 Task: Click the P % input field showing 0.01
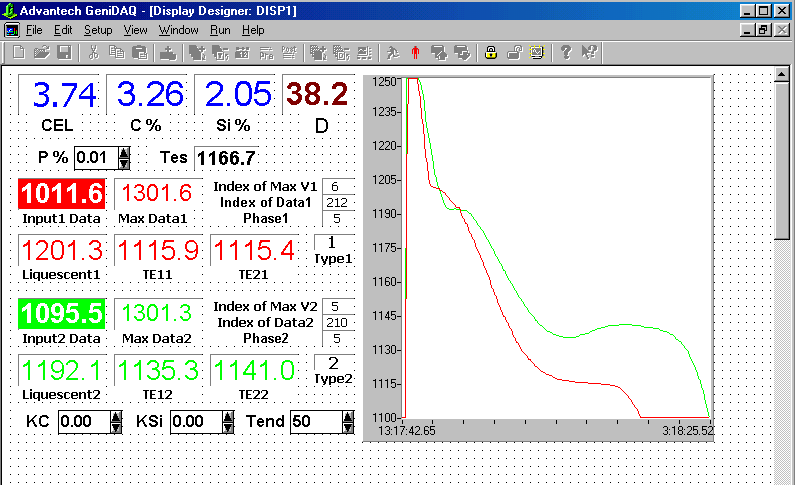97,158
